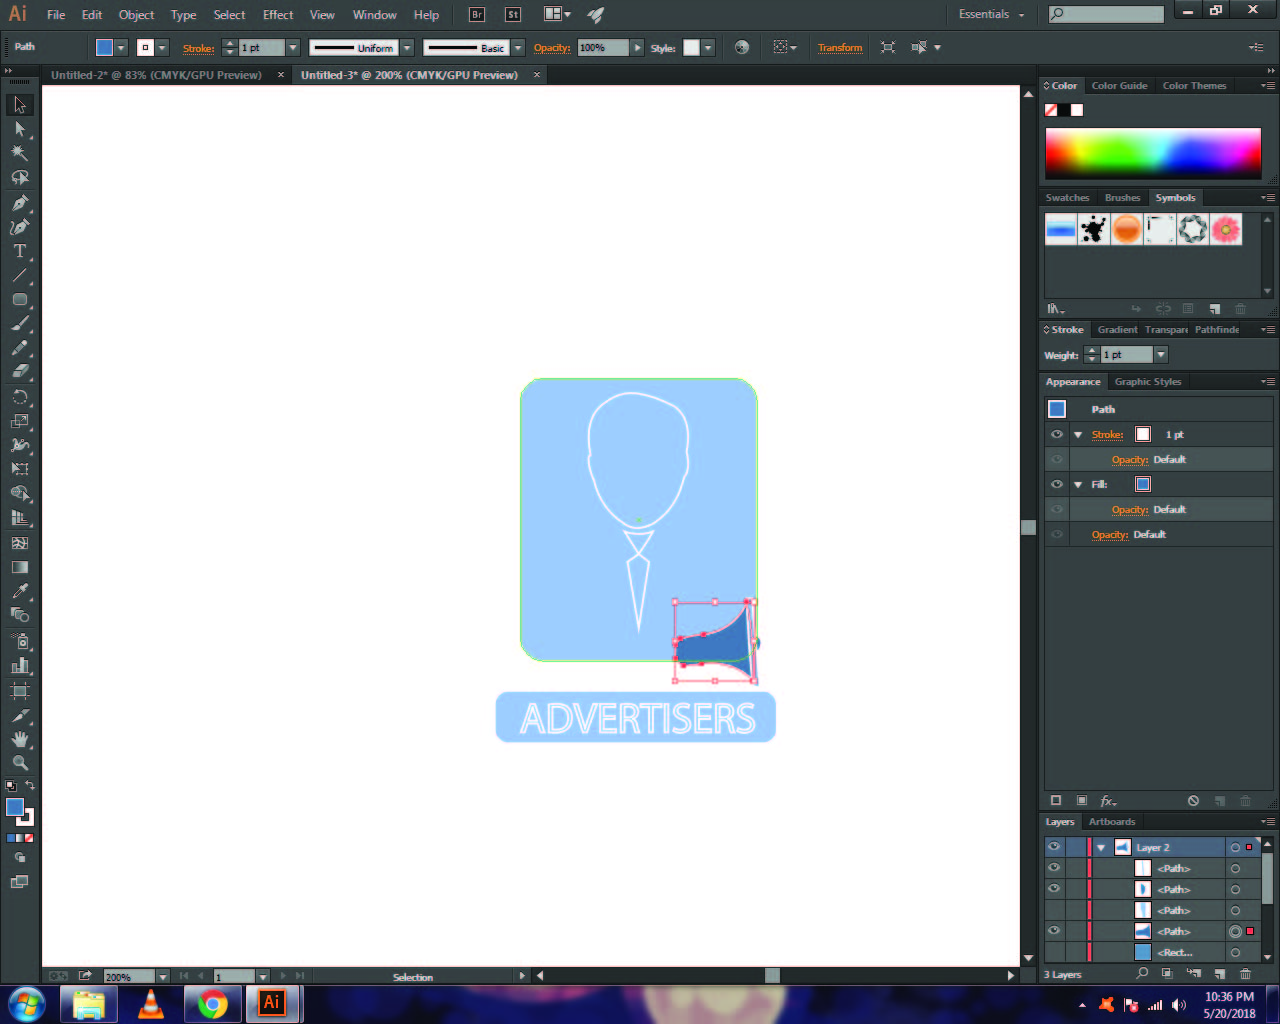Open the Windows Start button
The height and width of the screenshot is (1024, 1280).
click(x=26, y=1004)
